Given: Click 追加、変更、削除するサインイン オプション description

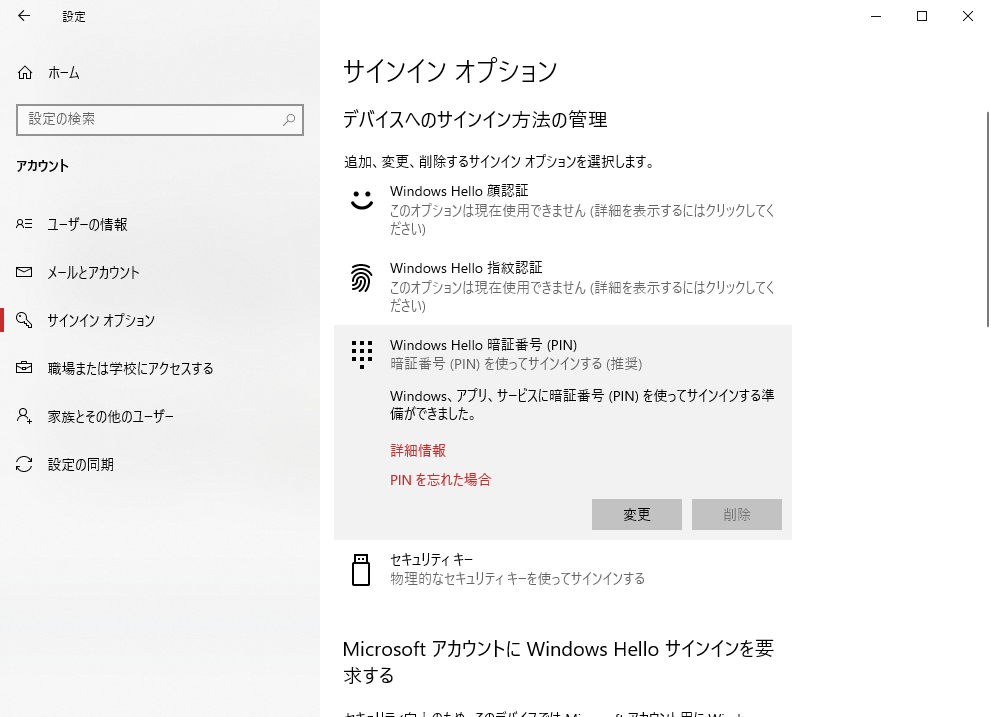Looking at the screenshot, I should click(499, 162).
